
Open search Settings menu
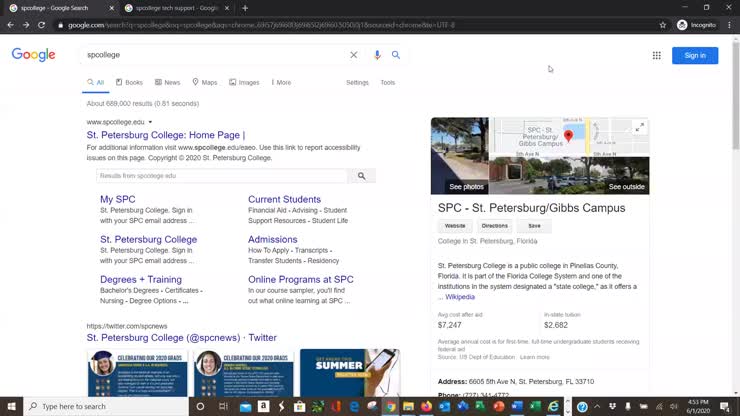click(357, 82)
